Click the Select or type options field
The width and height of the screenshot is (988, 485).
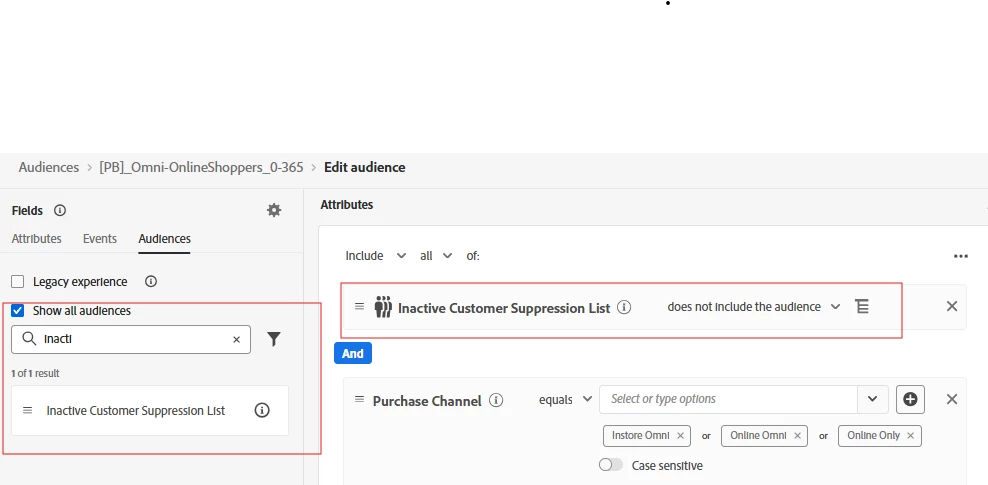[x=728, y=399]
